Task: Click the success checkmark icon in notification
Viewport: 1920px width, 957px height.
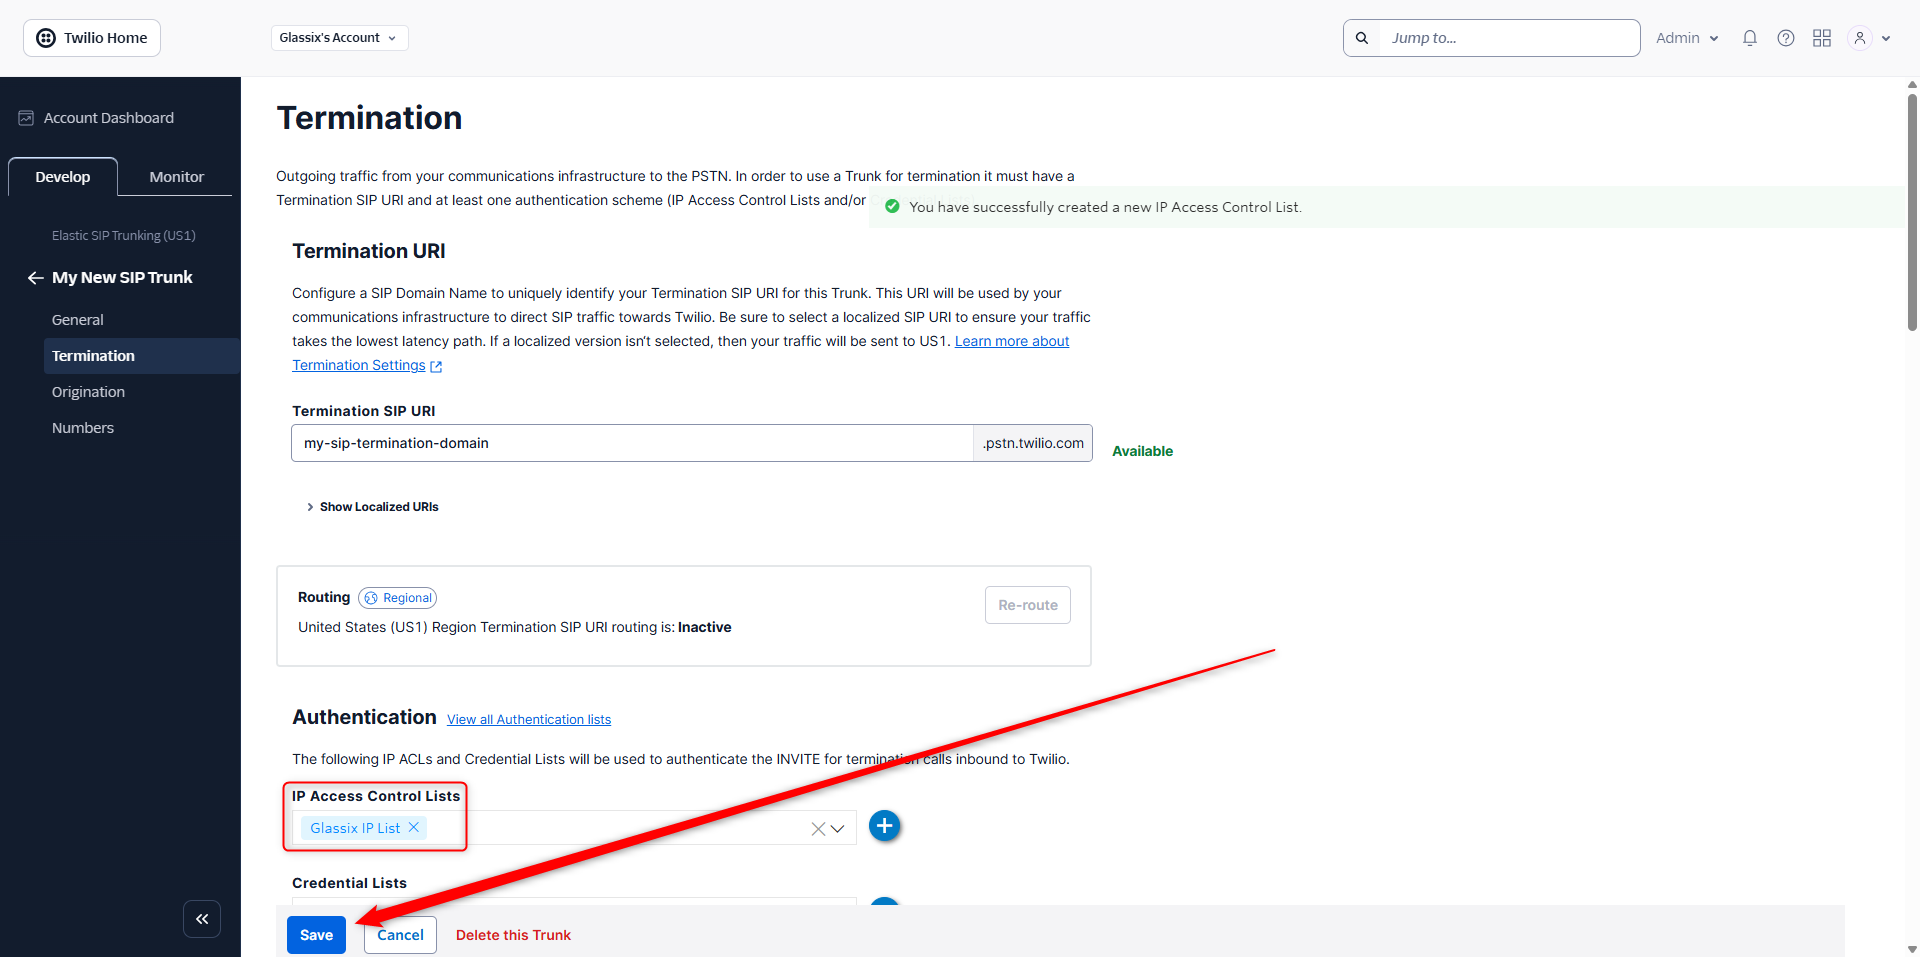Action: (892, 207)
